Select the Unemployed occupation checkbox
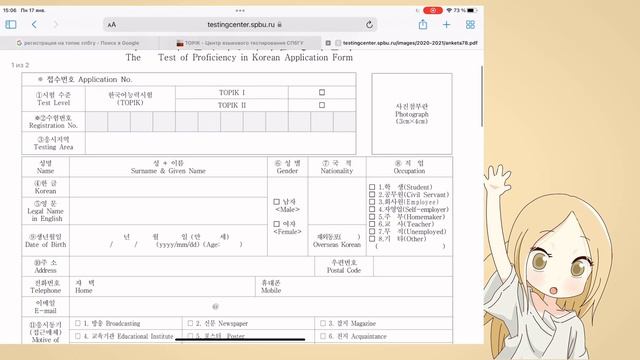The height and width of the screenshot is (360, 640). (372, 231)
